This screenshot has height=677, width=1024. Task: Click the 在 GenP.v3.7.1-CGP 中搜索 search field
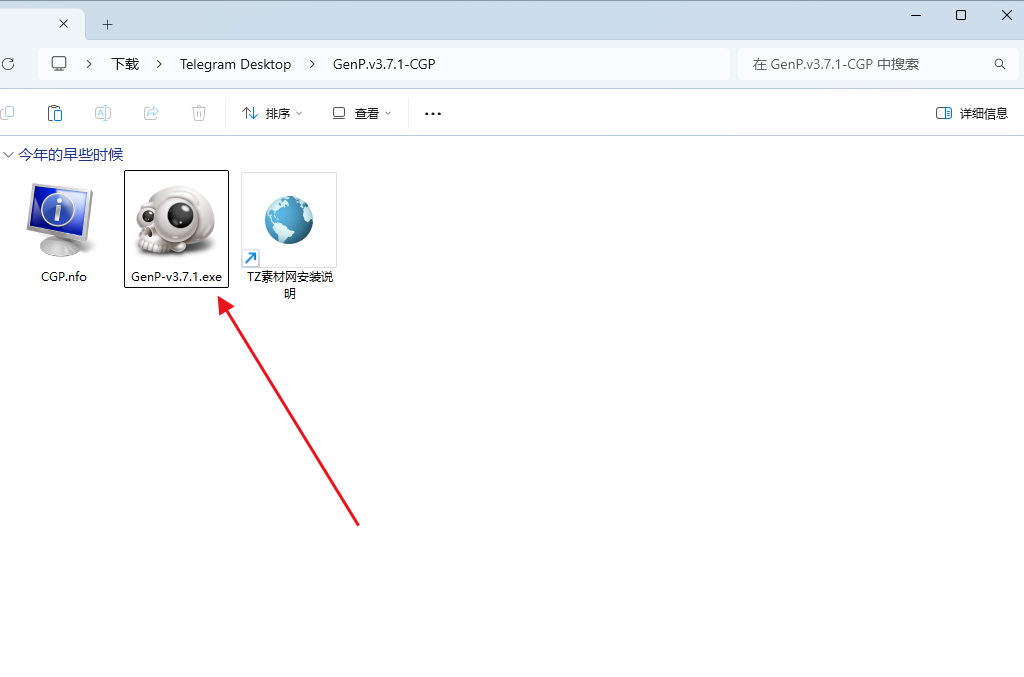[x=878, y=64]
